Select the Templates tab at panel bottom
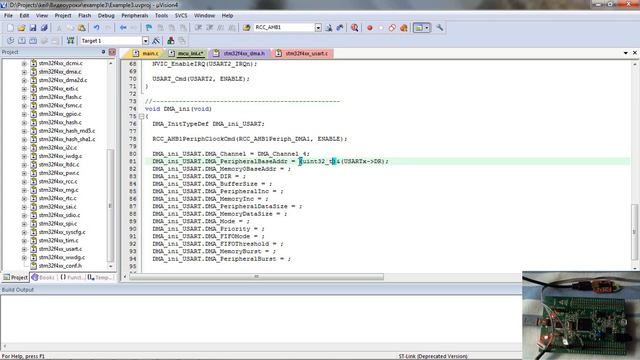The height and width of the screenshot is (360, 640). coord(100,278)
